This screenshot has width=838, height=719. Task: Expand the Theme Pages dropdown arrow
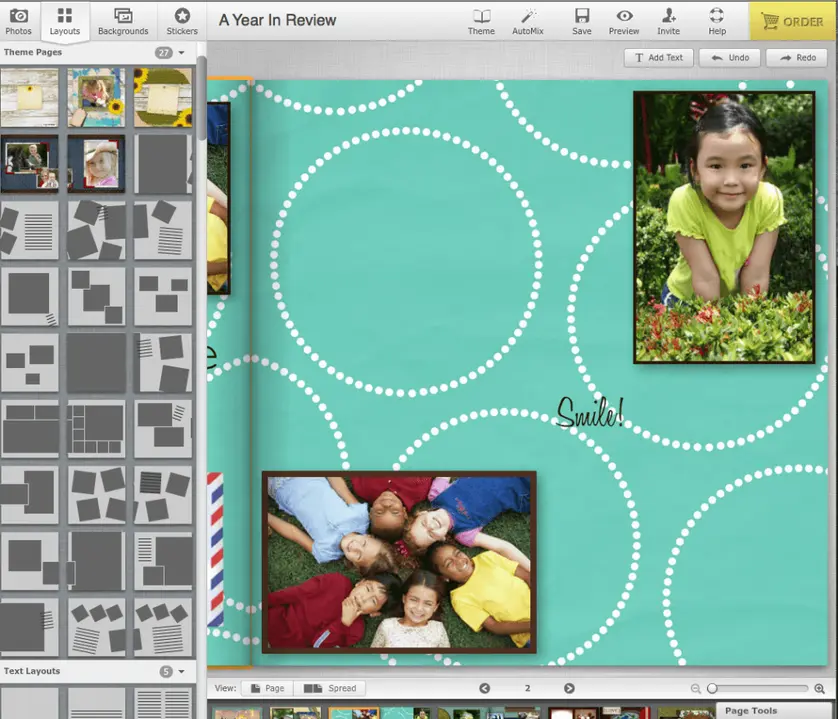pyautogui.click(x=182, y=52)
